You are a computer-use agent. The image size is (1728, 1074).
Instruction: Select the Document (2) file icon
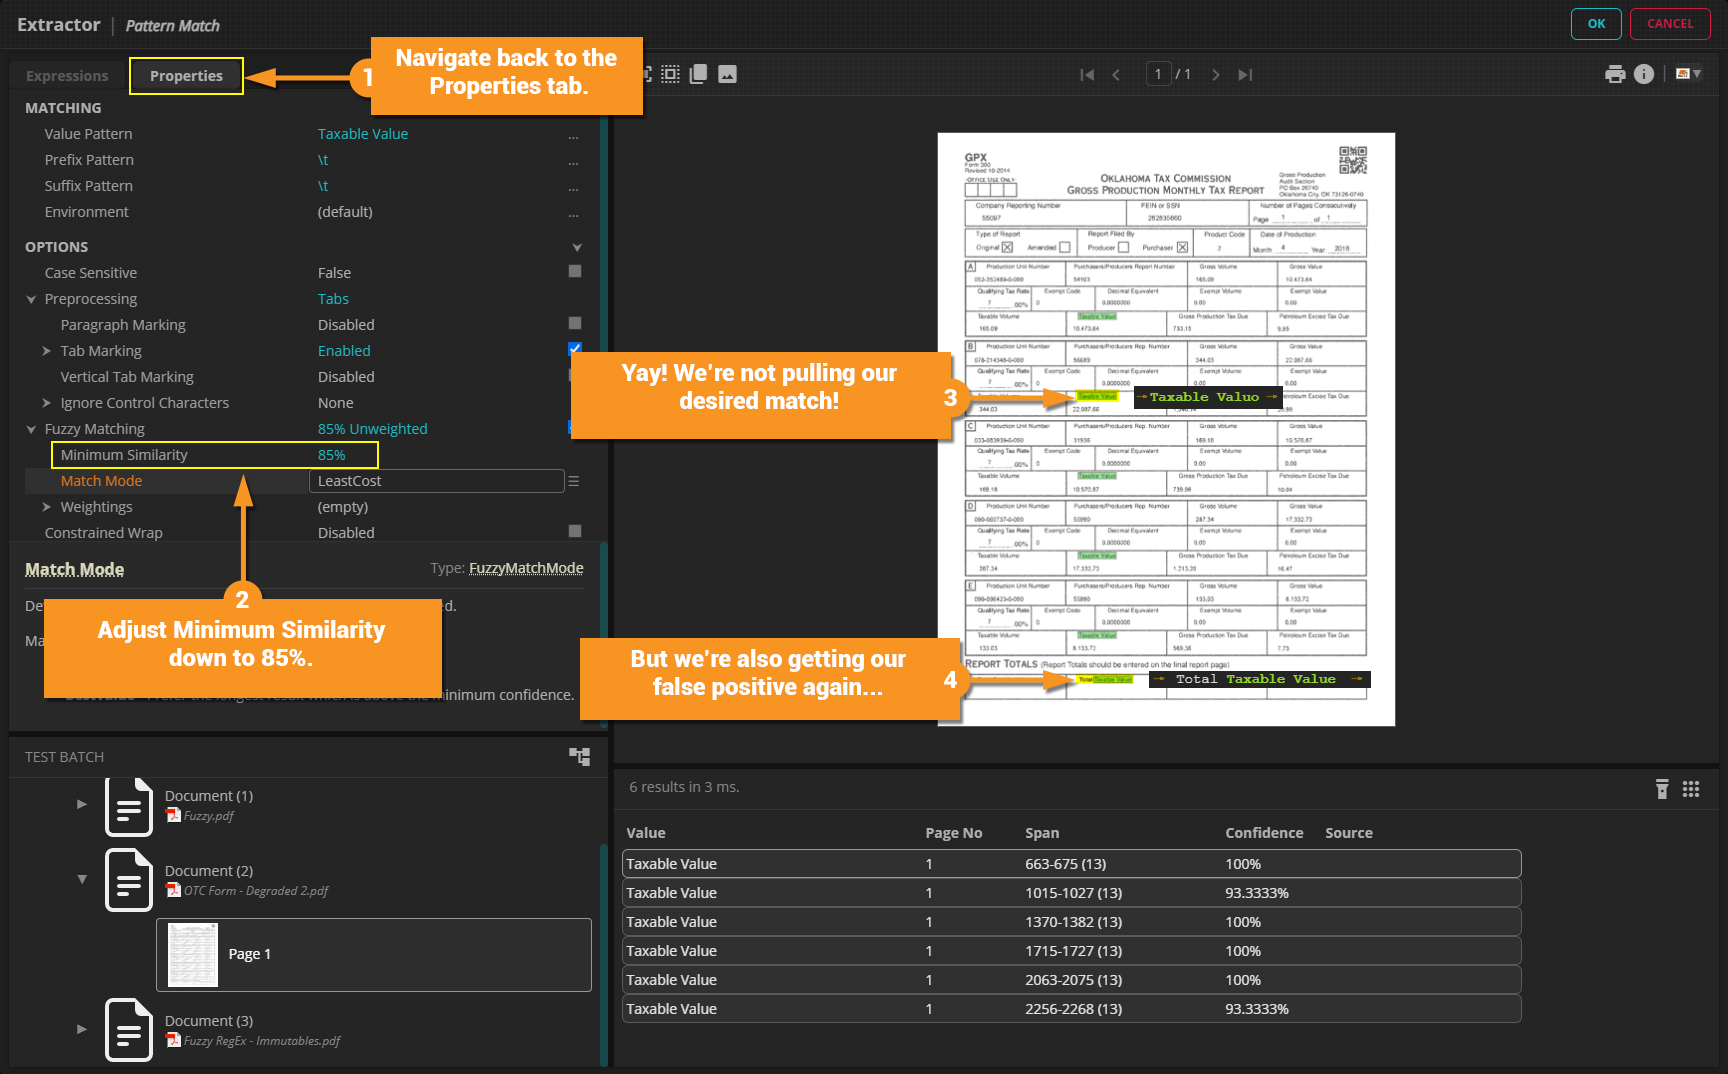(x=129, y=880)
